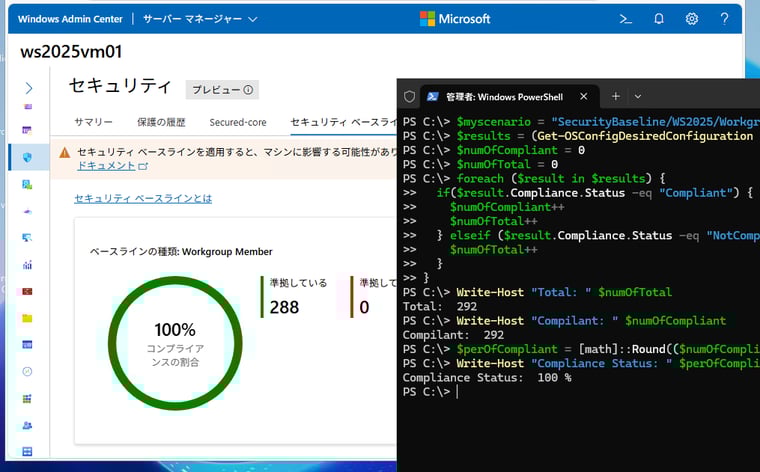This screenshot has height=472, width=760.
Task: Click the 'Compilant: 292' output line
Action: point(453,335)
